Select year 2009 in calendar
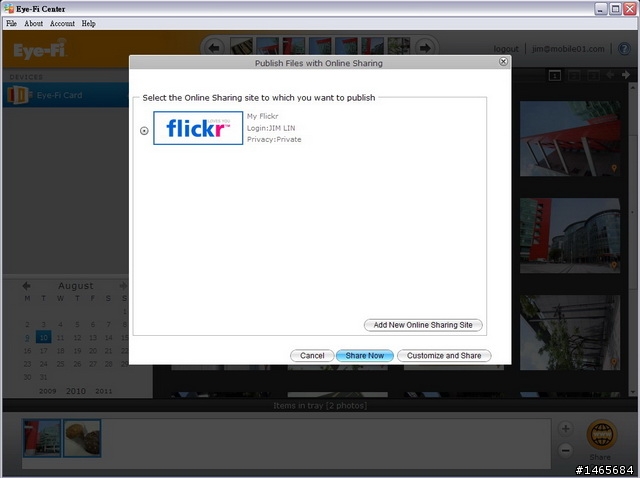This screenshot has height=478, width=640. point(47,391)
